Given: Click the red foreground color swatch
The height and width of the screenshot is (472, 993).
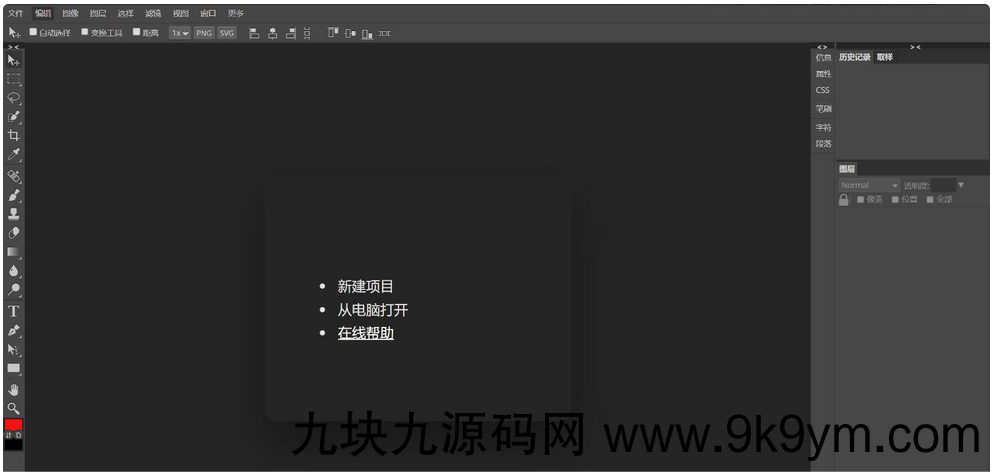Looking at the screenshot, I should click(x=14, y=424).
